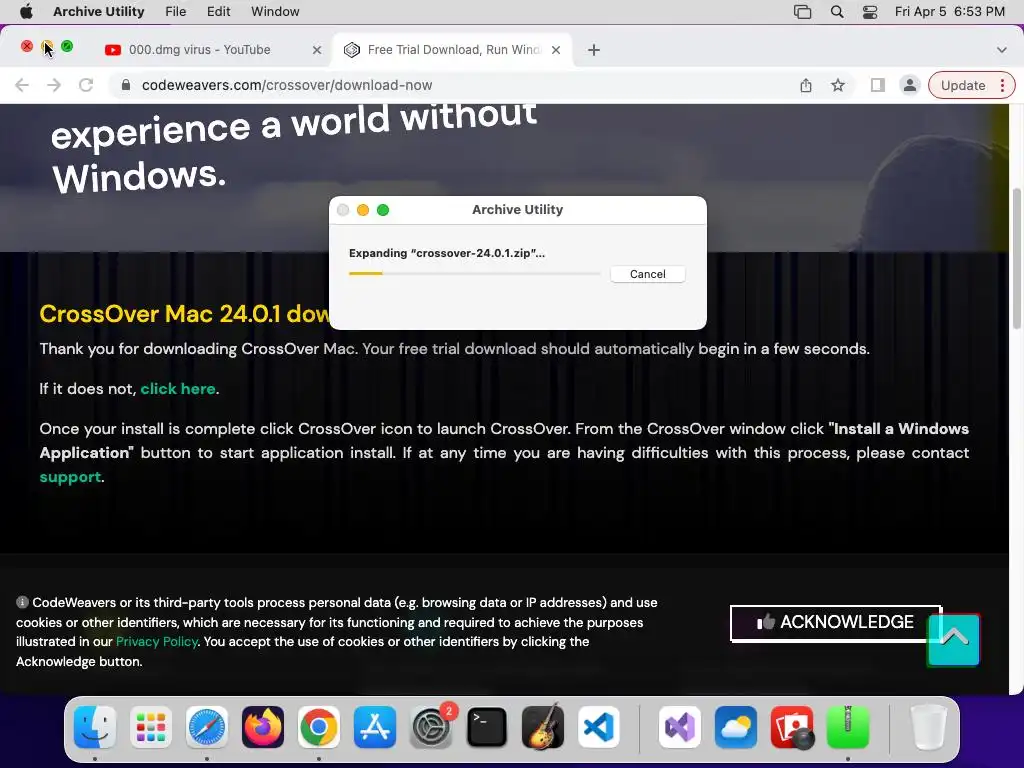Cancel the zip expansion
This screenshot has width=1024, height=768.
click(648, 274)
